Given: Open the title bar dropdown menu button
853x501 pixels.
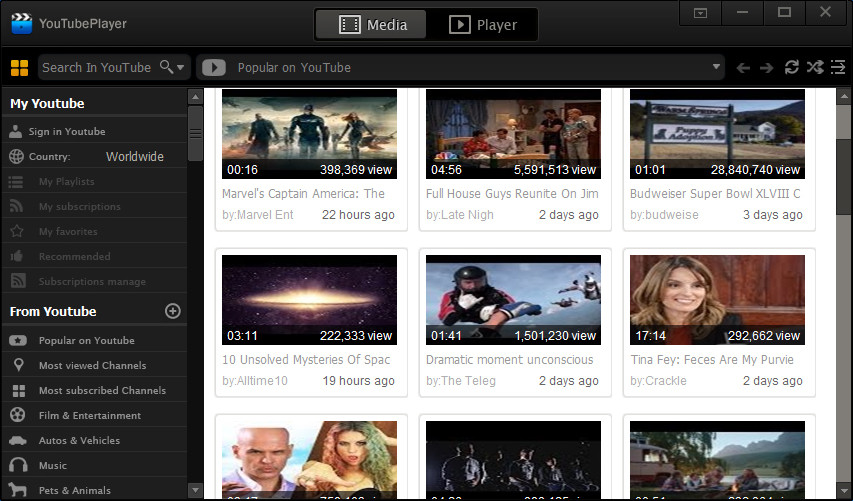Looking at the screenshot, I should tap(701, 13).
